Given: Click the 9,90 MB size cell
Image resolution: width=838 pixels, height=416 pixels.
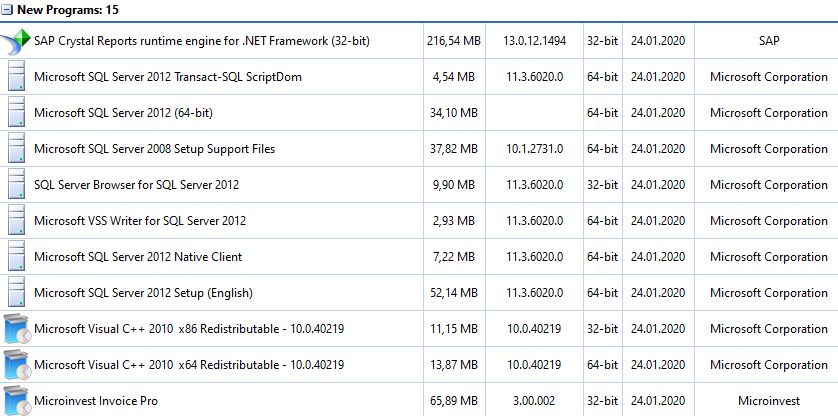Looking at the screenshot, I should coord(454,184).
